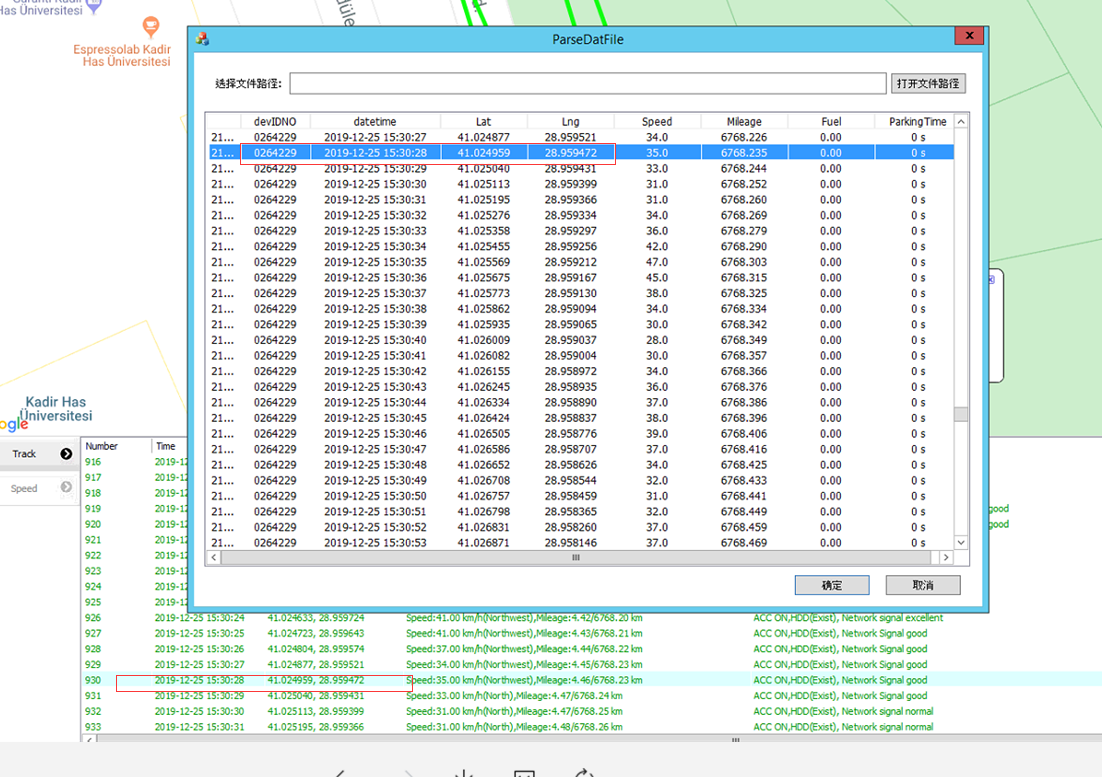Click the Time column header in track list
This screenshot has width=1102, height=777.
169,446
